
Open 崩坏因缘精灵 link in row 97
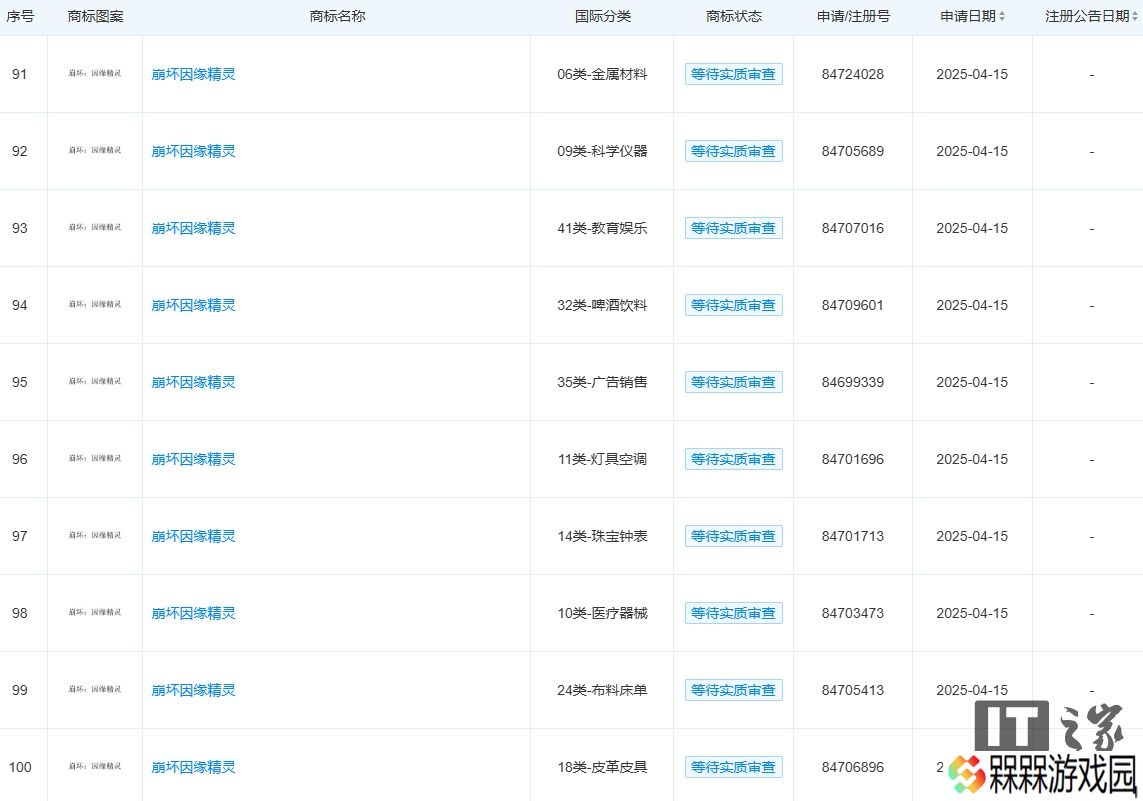193,536
